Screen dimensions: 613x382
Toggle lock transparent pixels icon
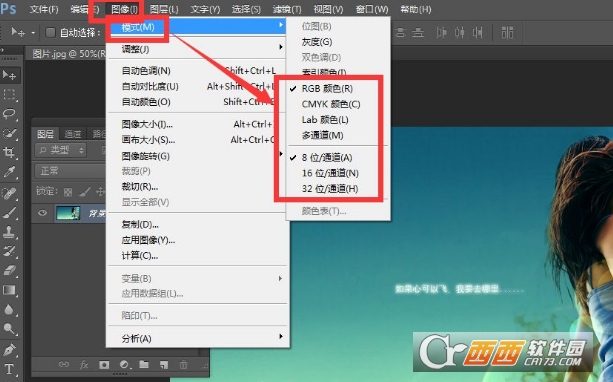68,192
